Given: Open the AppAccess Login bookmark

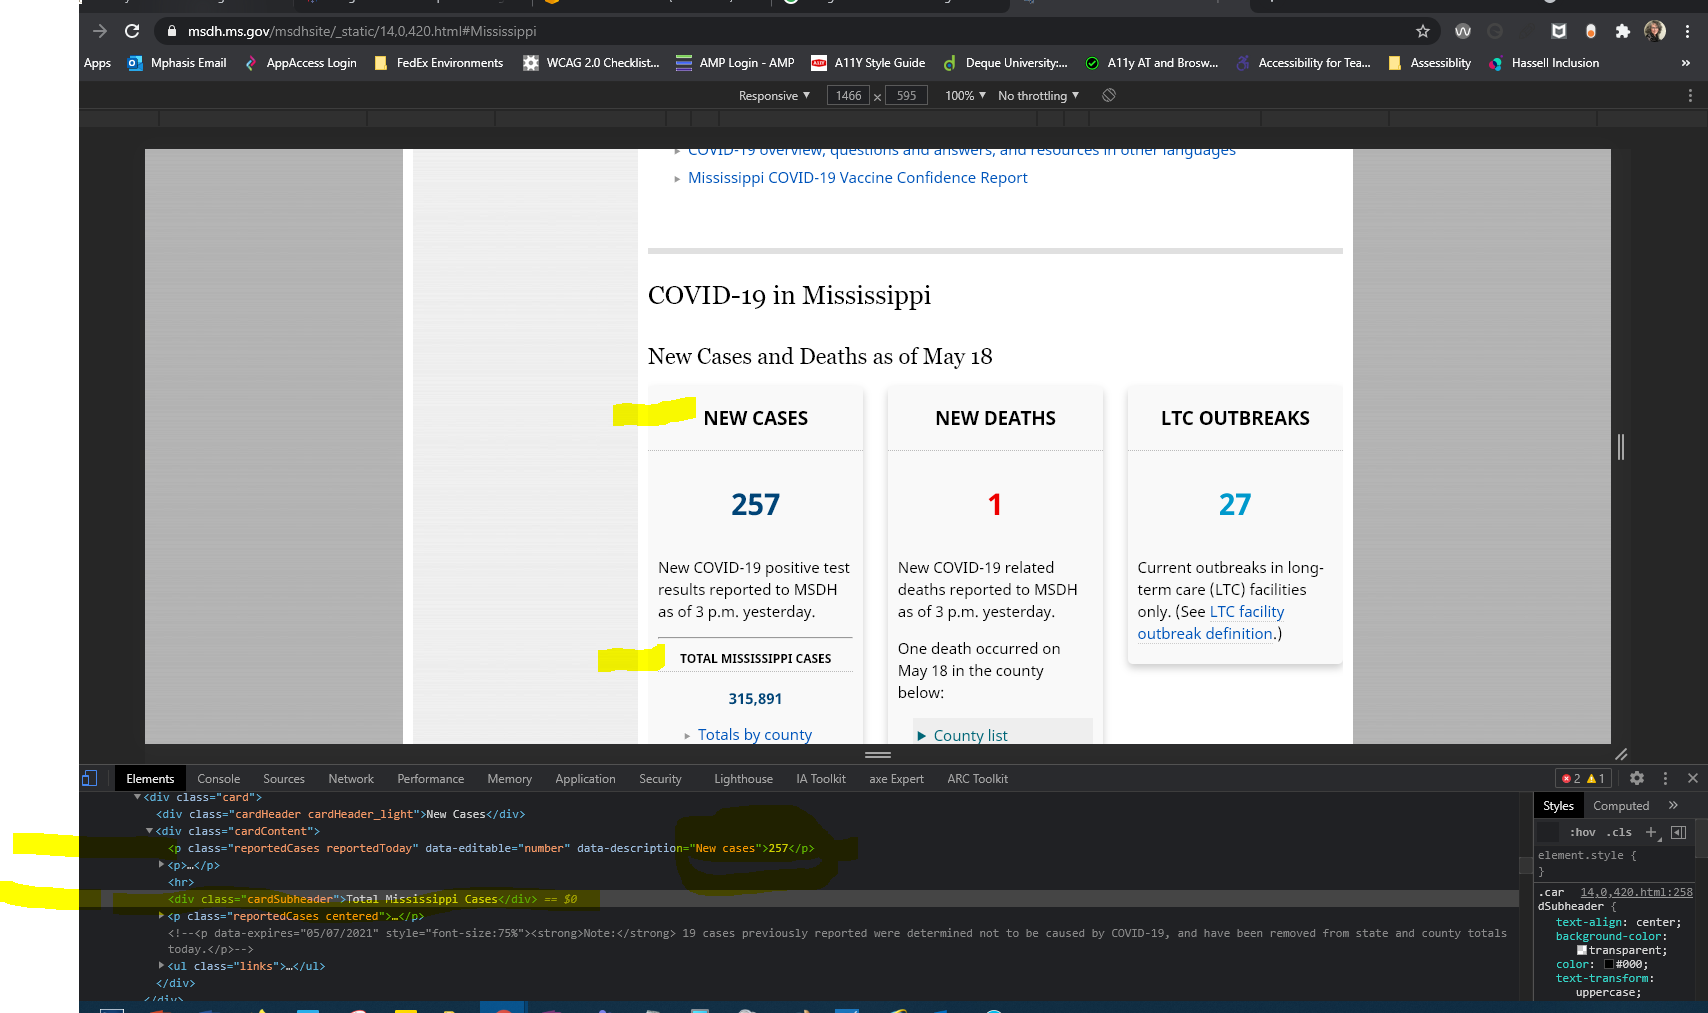Looking at the screenshot, I should pyautogui.click(x=301, y=63).
